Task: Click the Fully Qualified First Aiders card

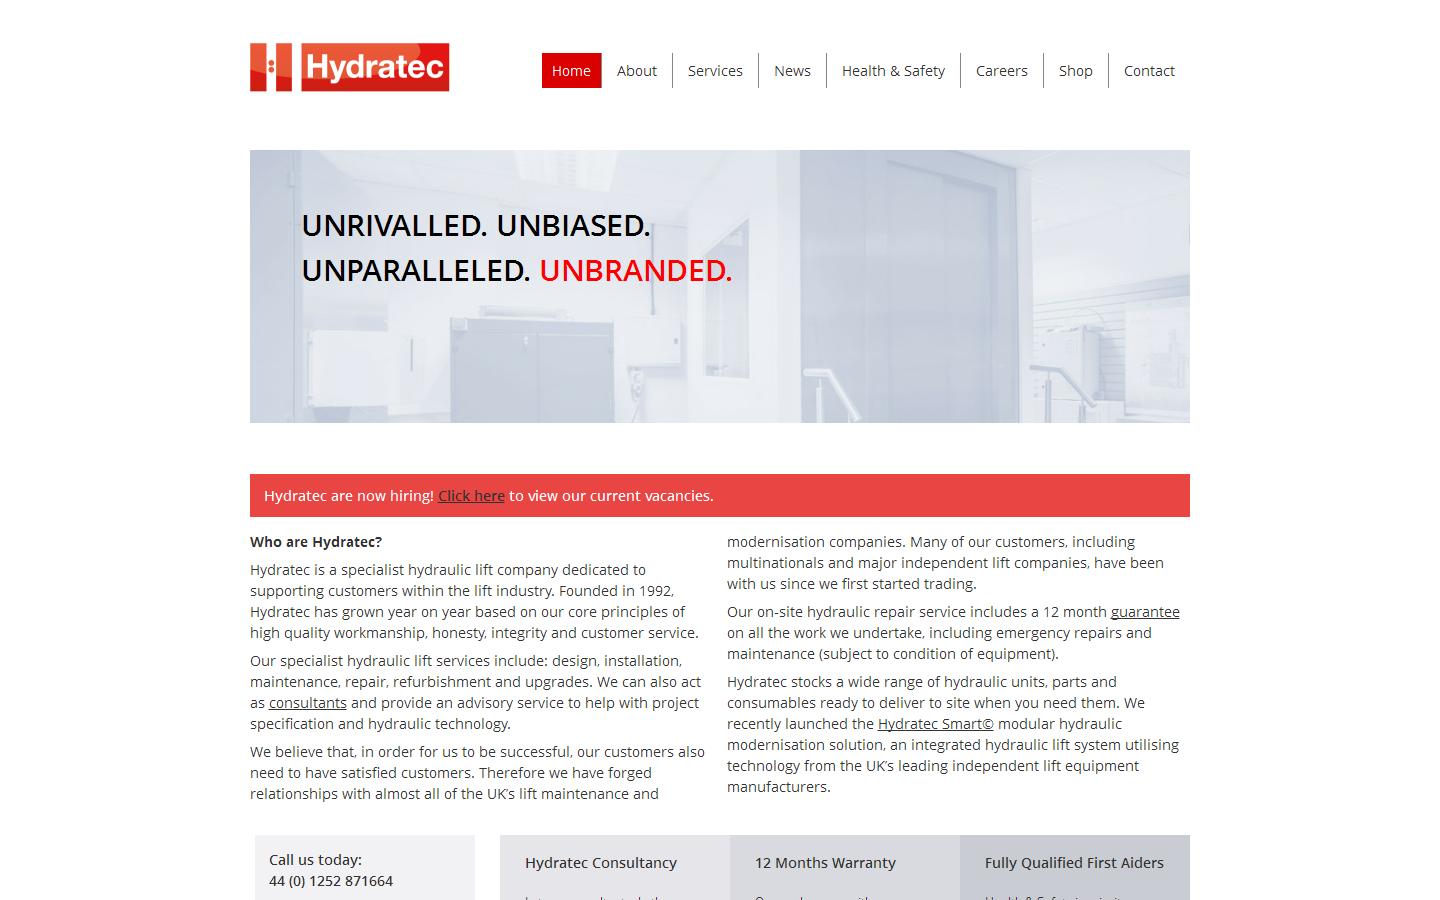Action: coord(1074,863)
